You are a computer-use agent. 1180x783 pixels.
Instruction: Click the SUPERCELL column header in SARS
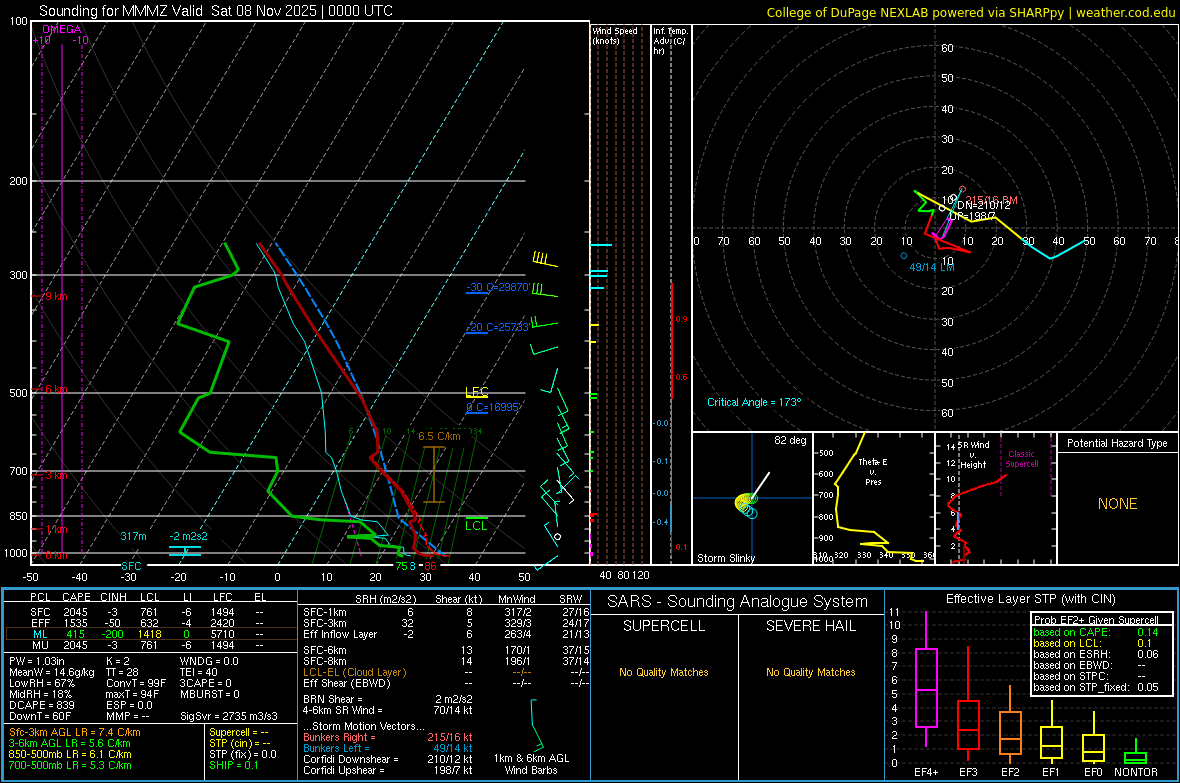click(x=663, y=626)
